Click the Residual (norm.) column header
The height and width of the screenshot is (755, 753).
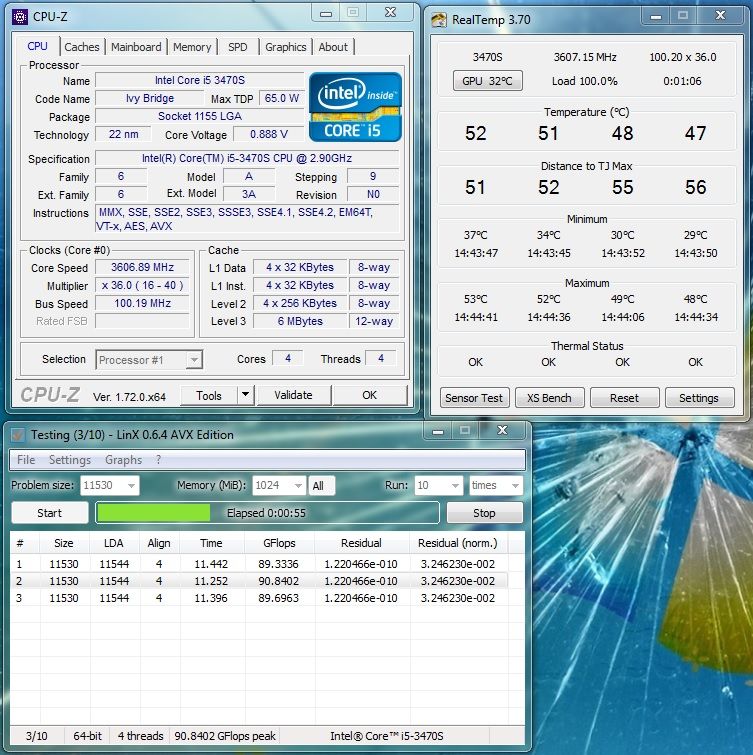tap(457, 543)
